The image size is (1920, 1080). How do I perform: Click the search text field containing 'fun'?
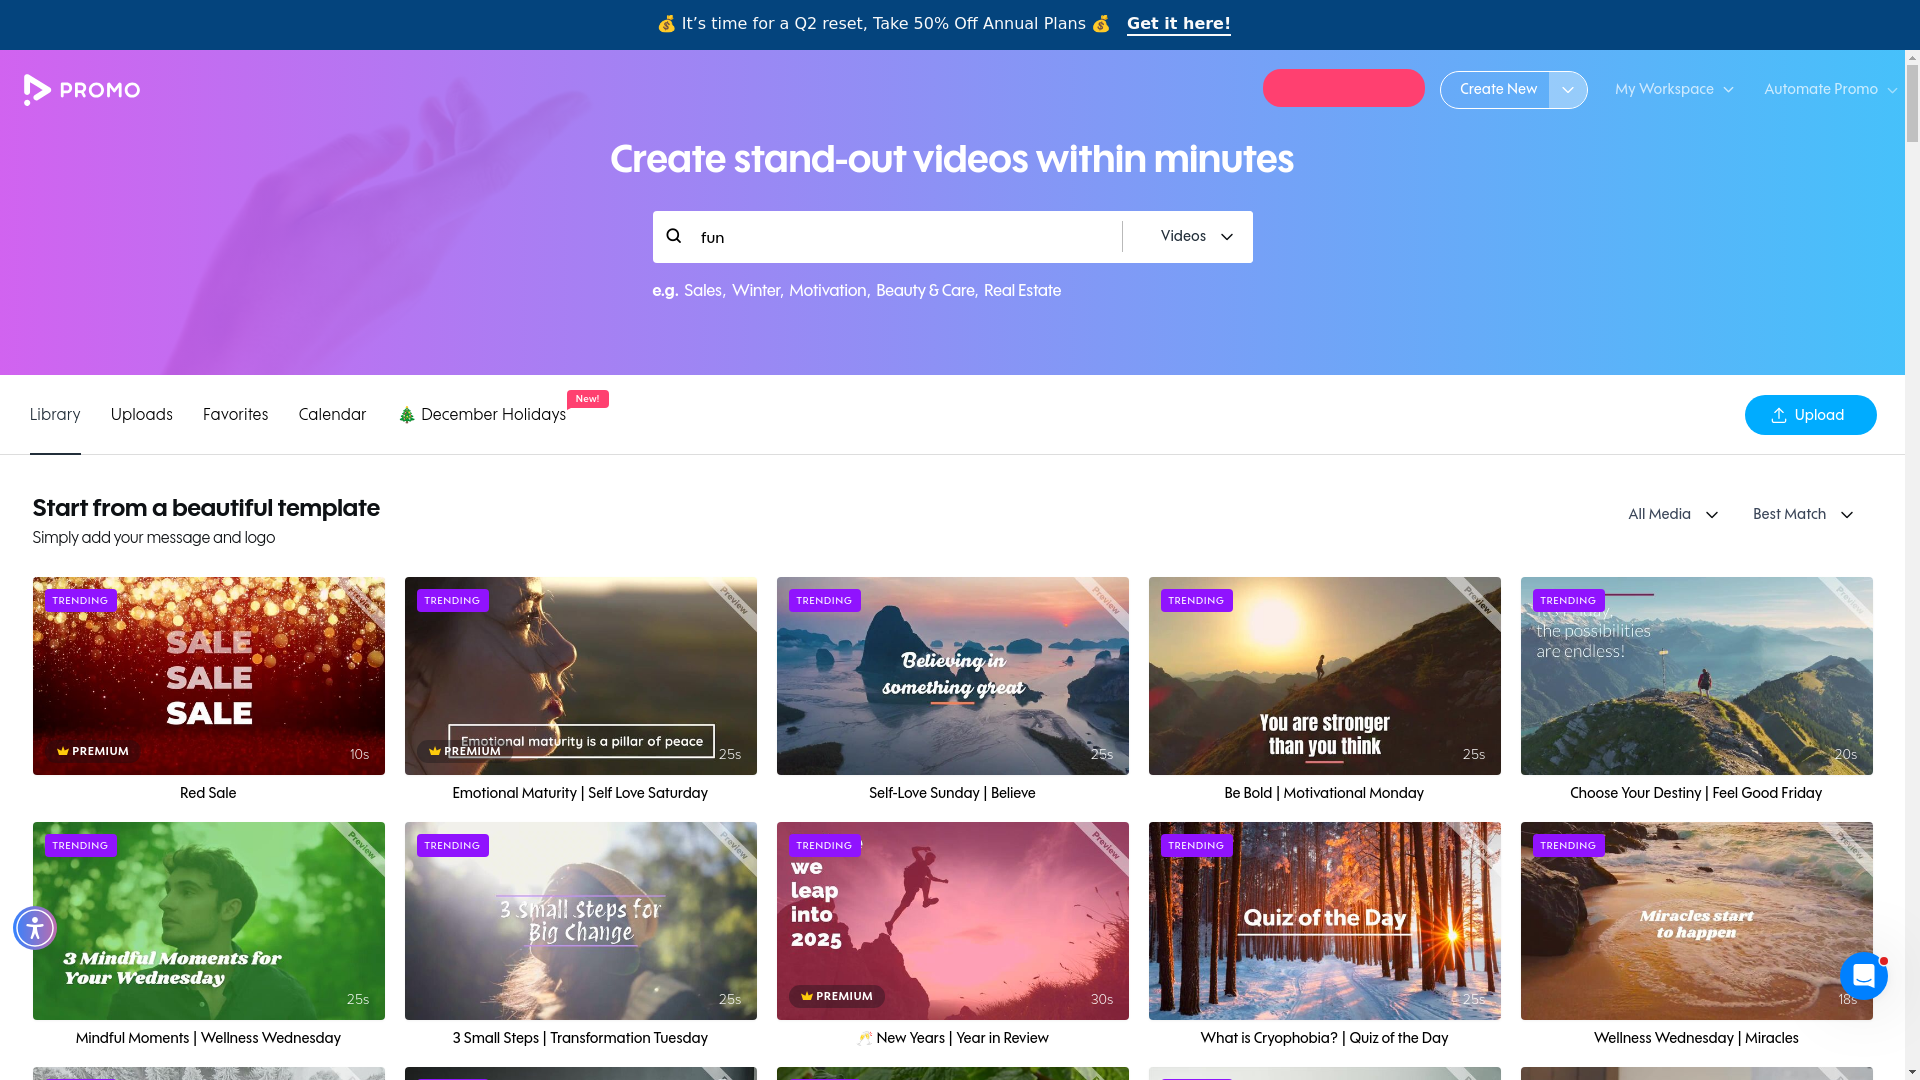(900, 238)
